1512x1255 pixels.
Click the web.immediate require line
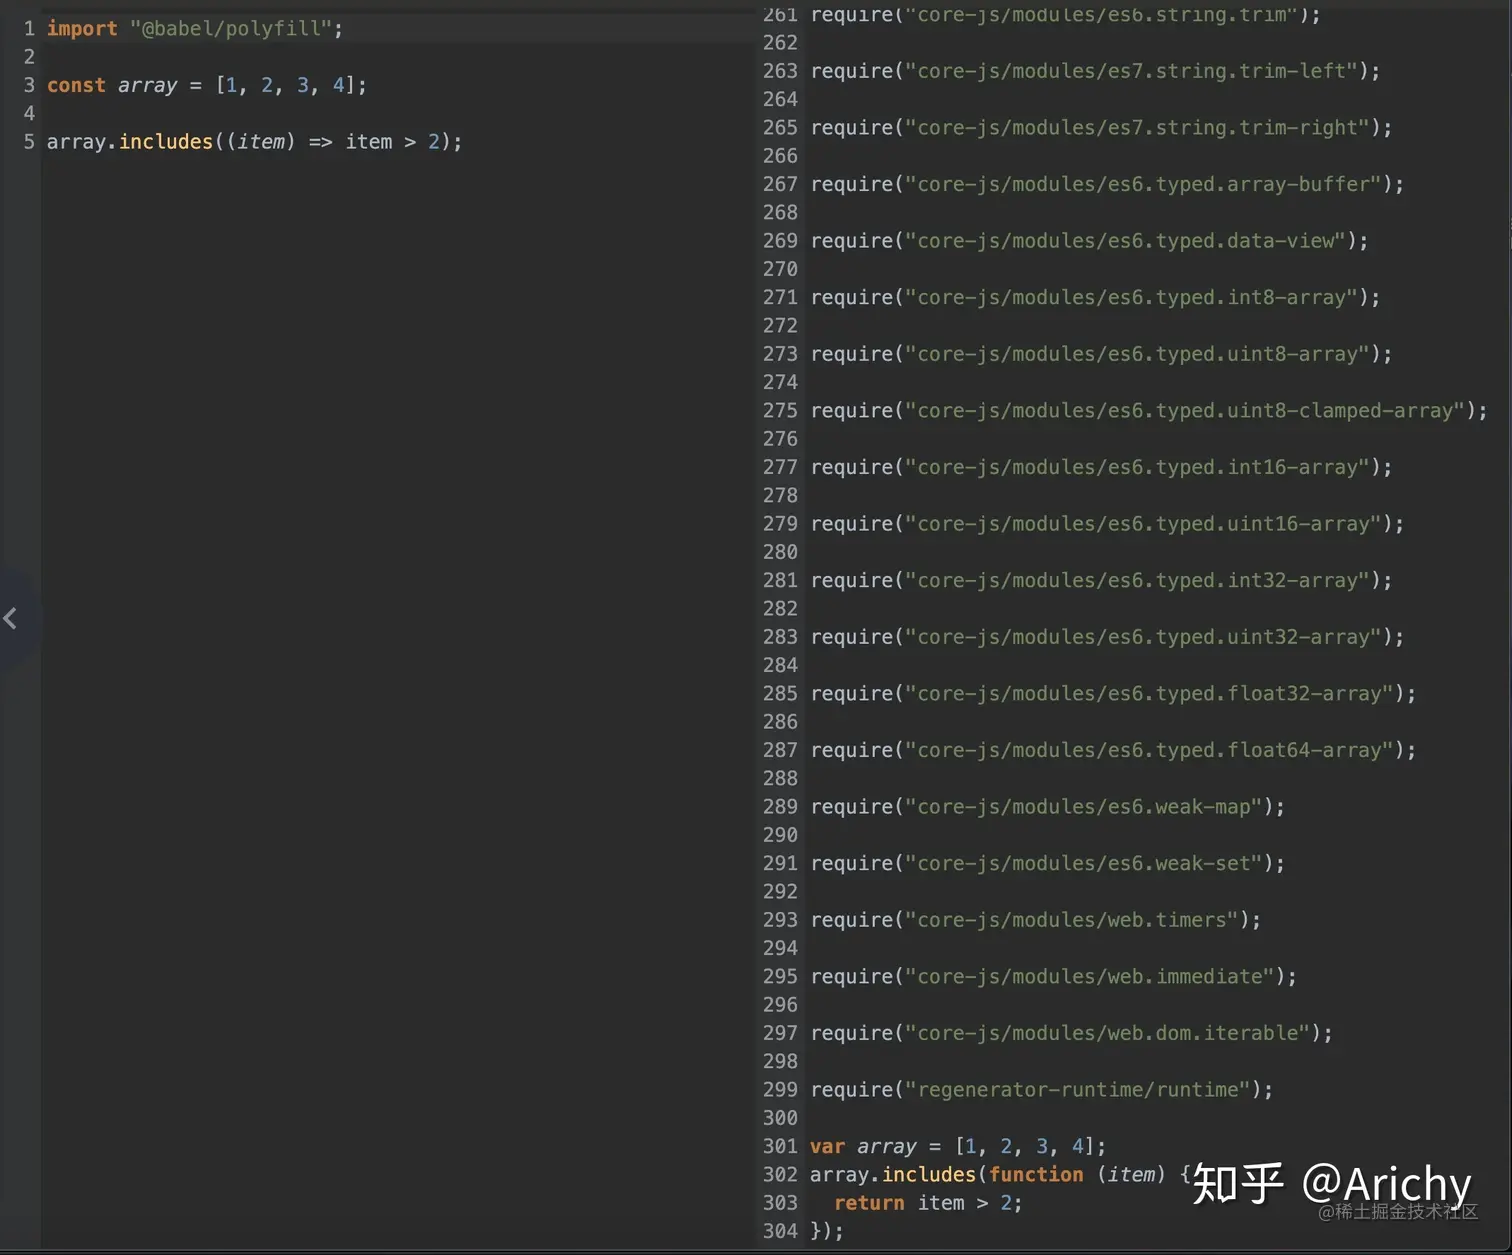tap(1054, 977)
